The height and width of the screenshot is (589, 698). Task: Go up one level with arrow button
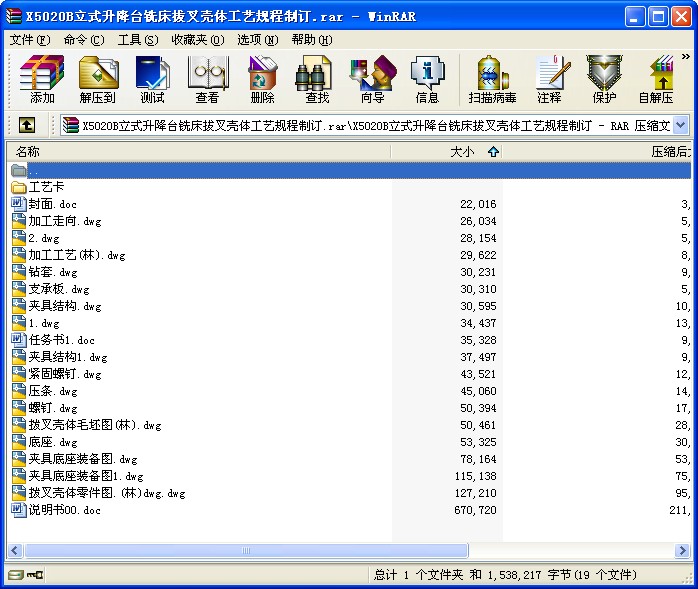pyautogui.click(x=27, y=125)
